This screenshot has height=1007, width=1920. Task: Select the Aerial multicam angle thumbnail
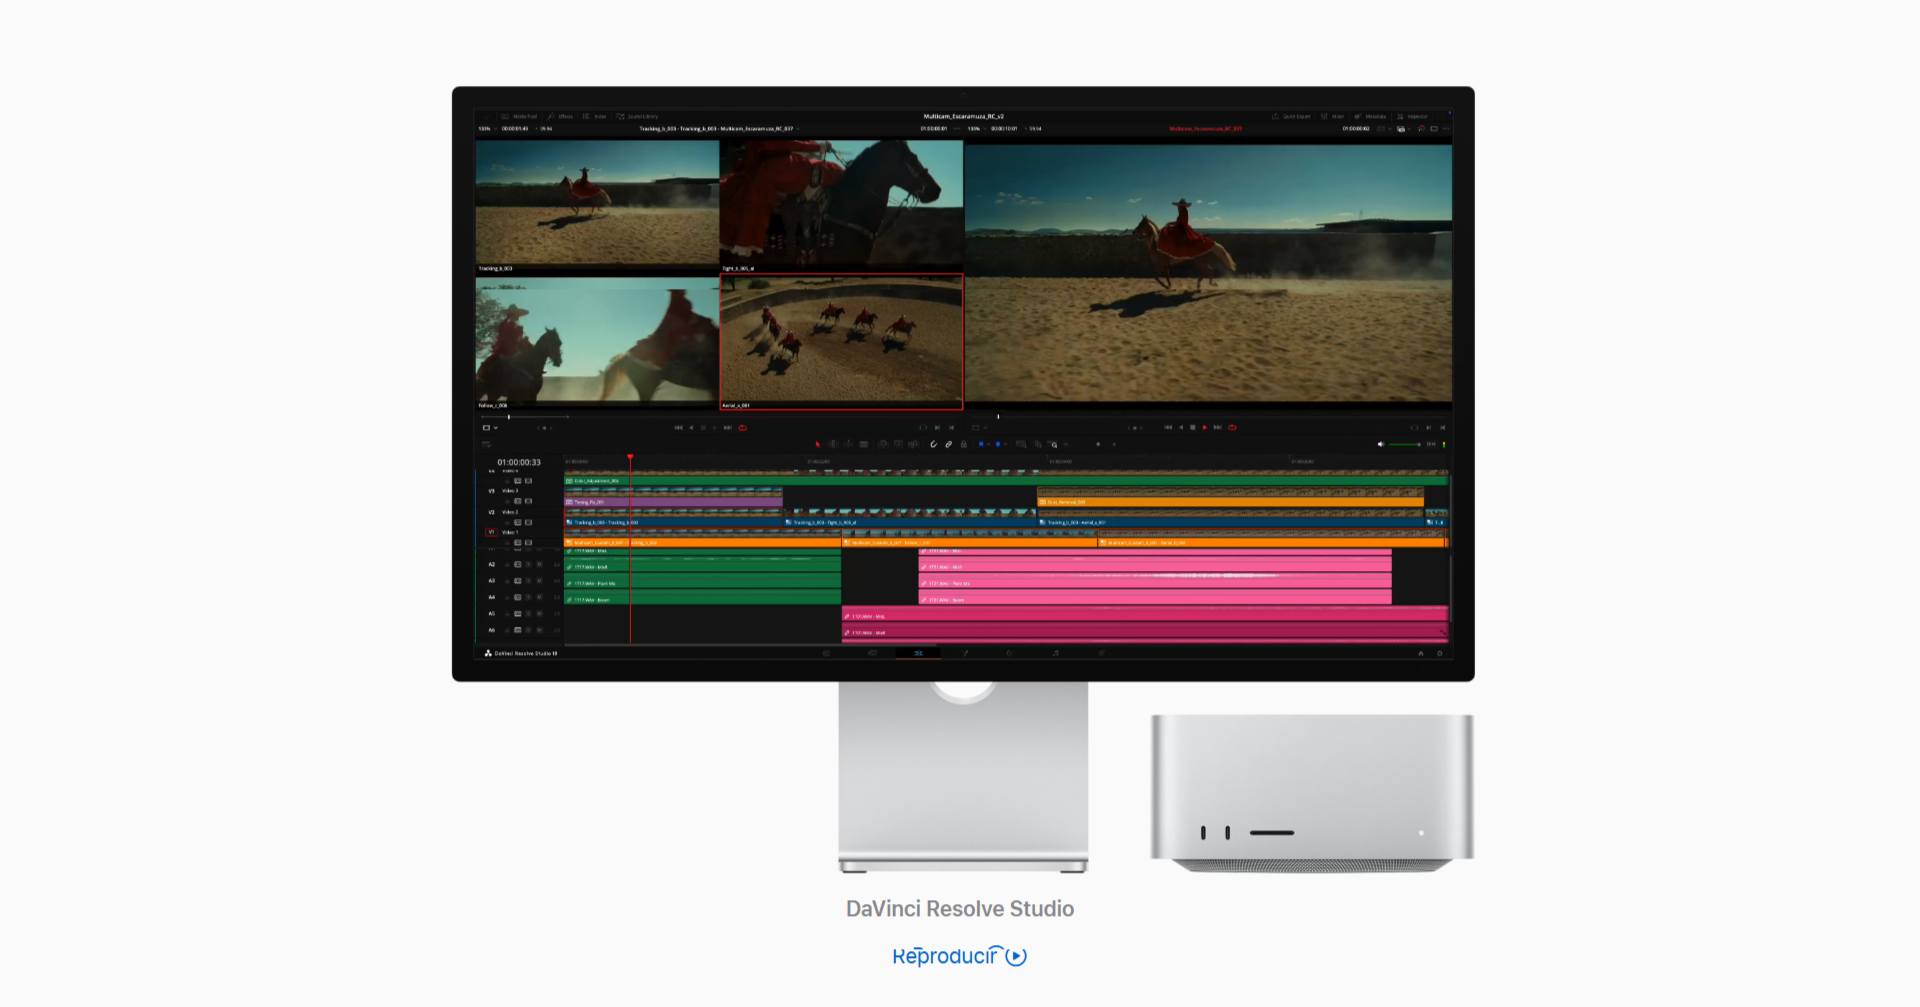click(x=841, y=339)
